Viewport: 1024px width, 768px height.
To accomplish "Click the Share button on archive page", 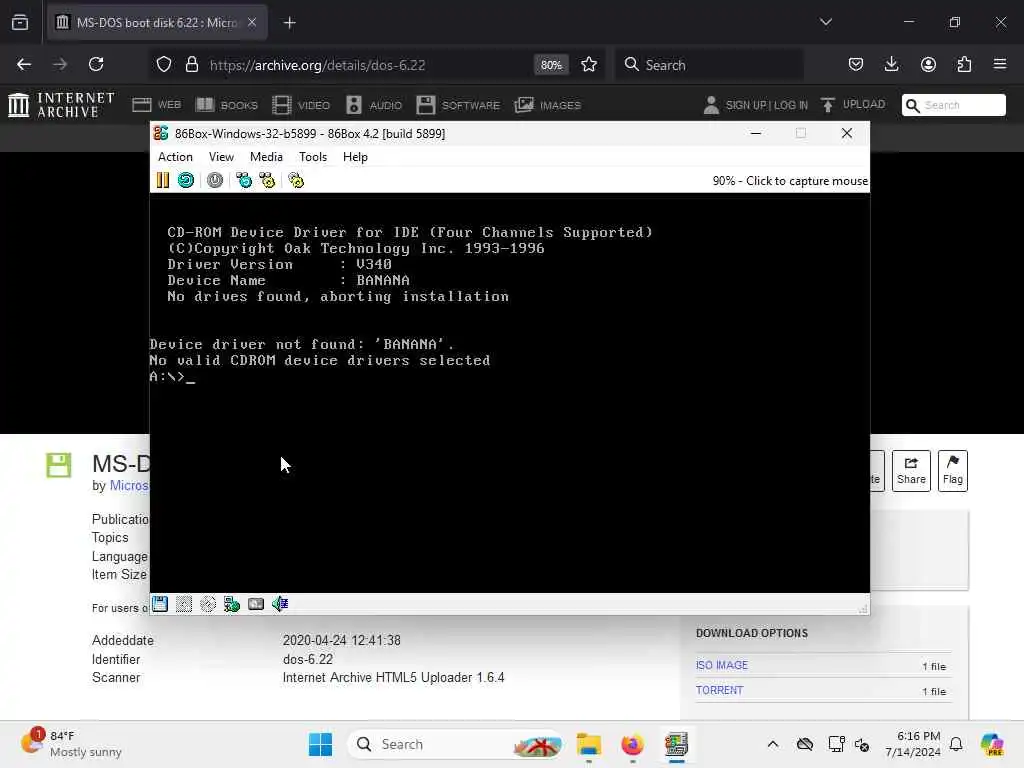I will [911, 471].
